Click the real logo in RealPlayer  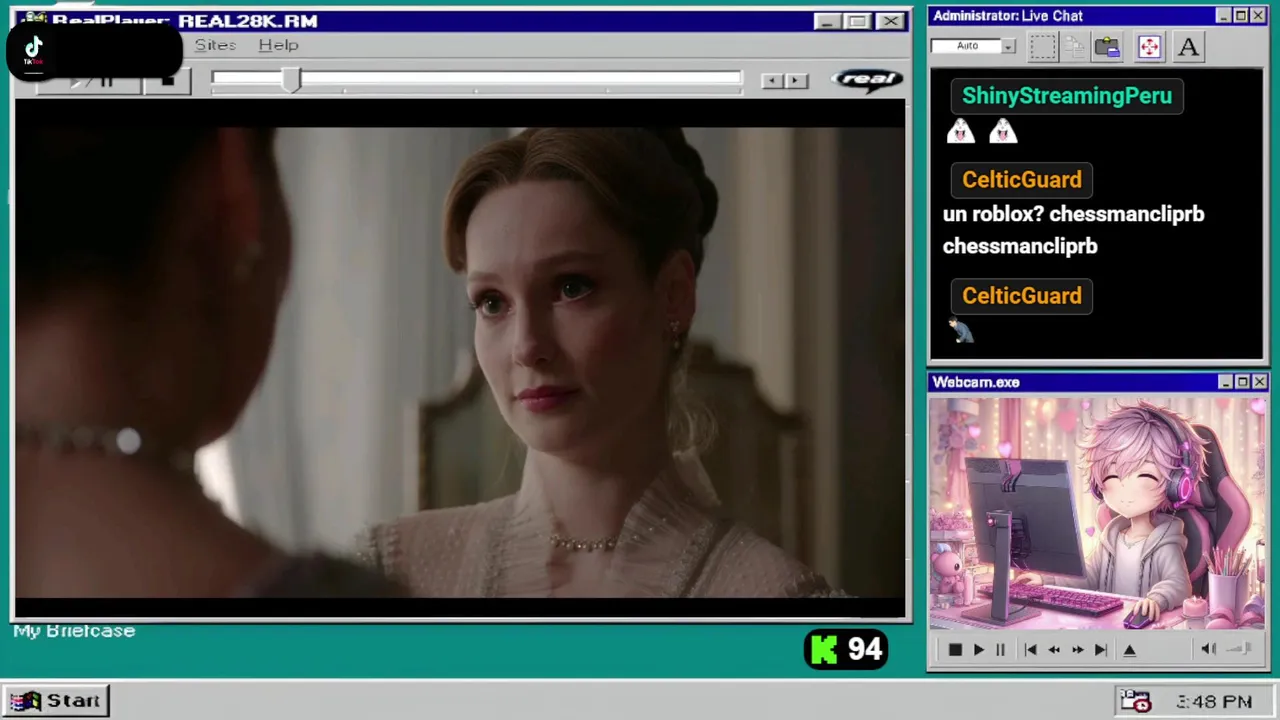click(x=867, y=80)
